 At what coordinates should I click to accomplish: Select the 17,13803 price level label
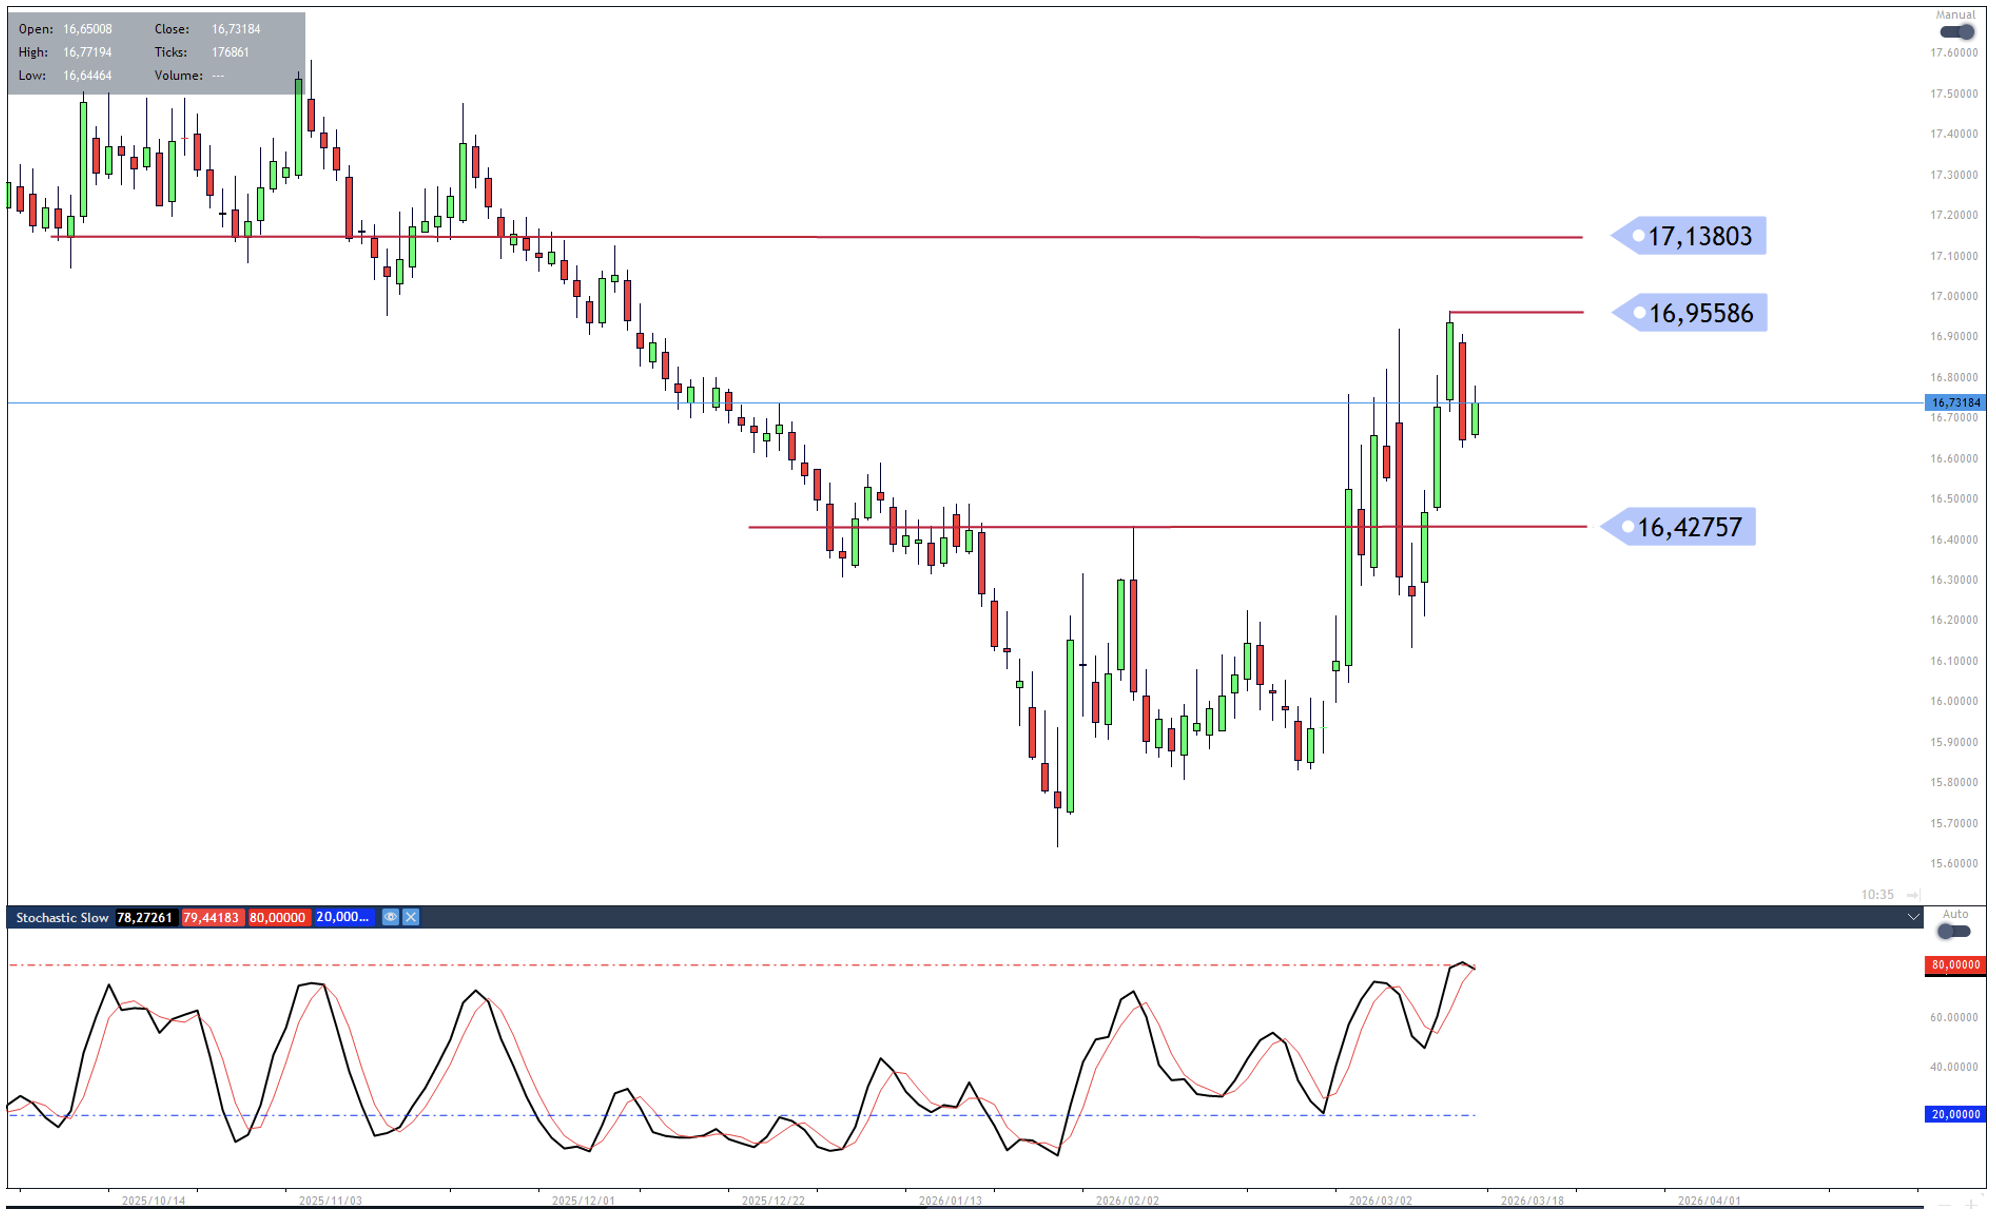(1698, 236)
